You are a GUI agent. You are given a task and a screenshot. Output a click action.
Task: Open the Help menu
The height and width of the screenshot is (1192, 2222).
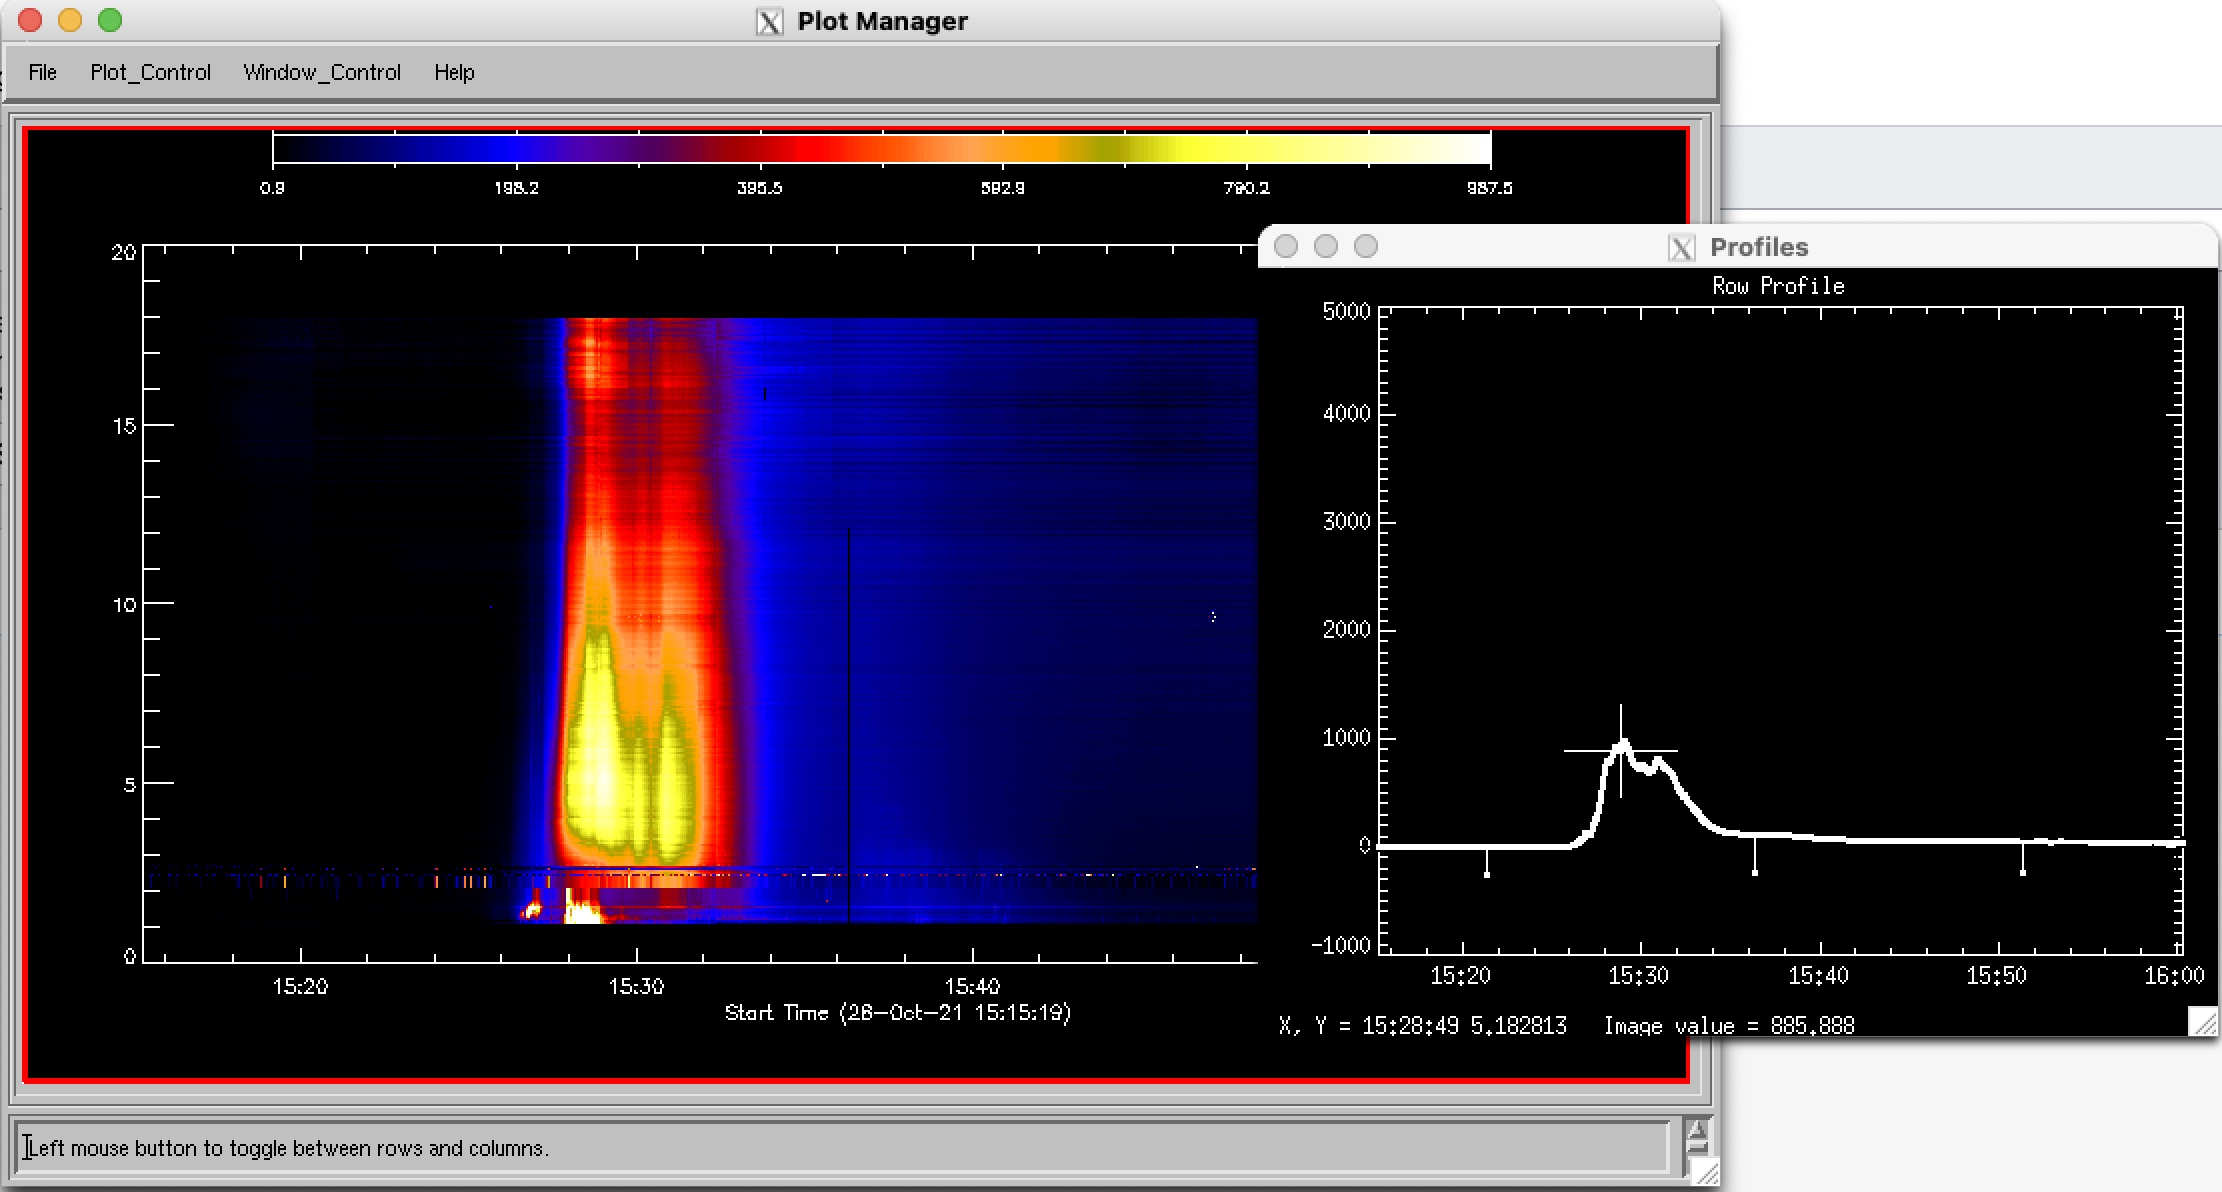pos(454,72)
